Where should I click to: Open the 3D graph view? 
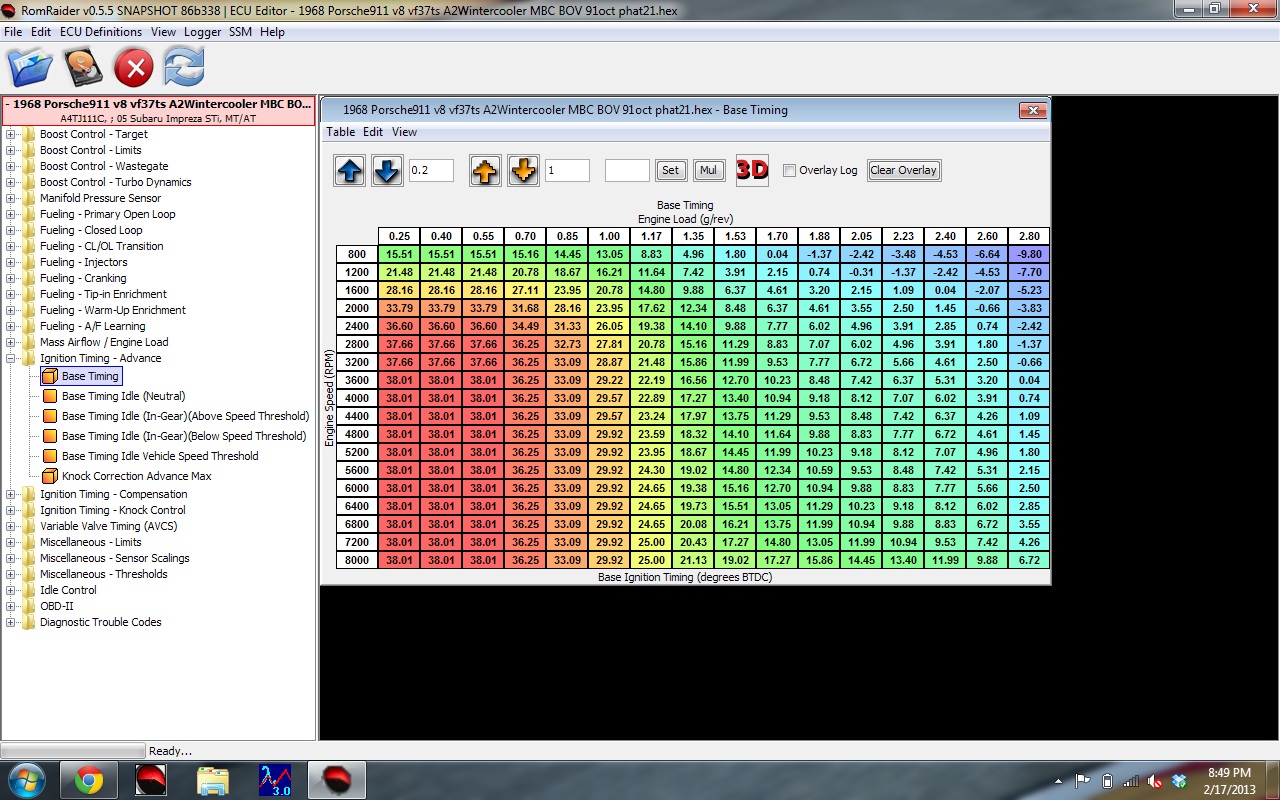click(x=752, y=170)
